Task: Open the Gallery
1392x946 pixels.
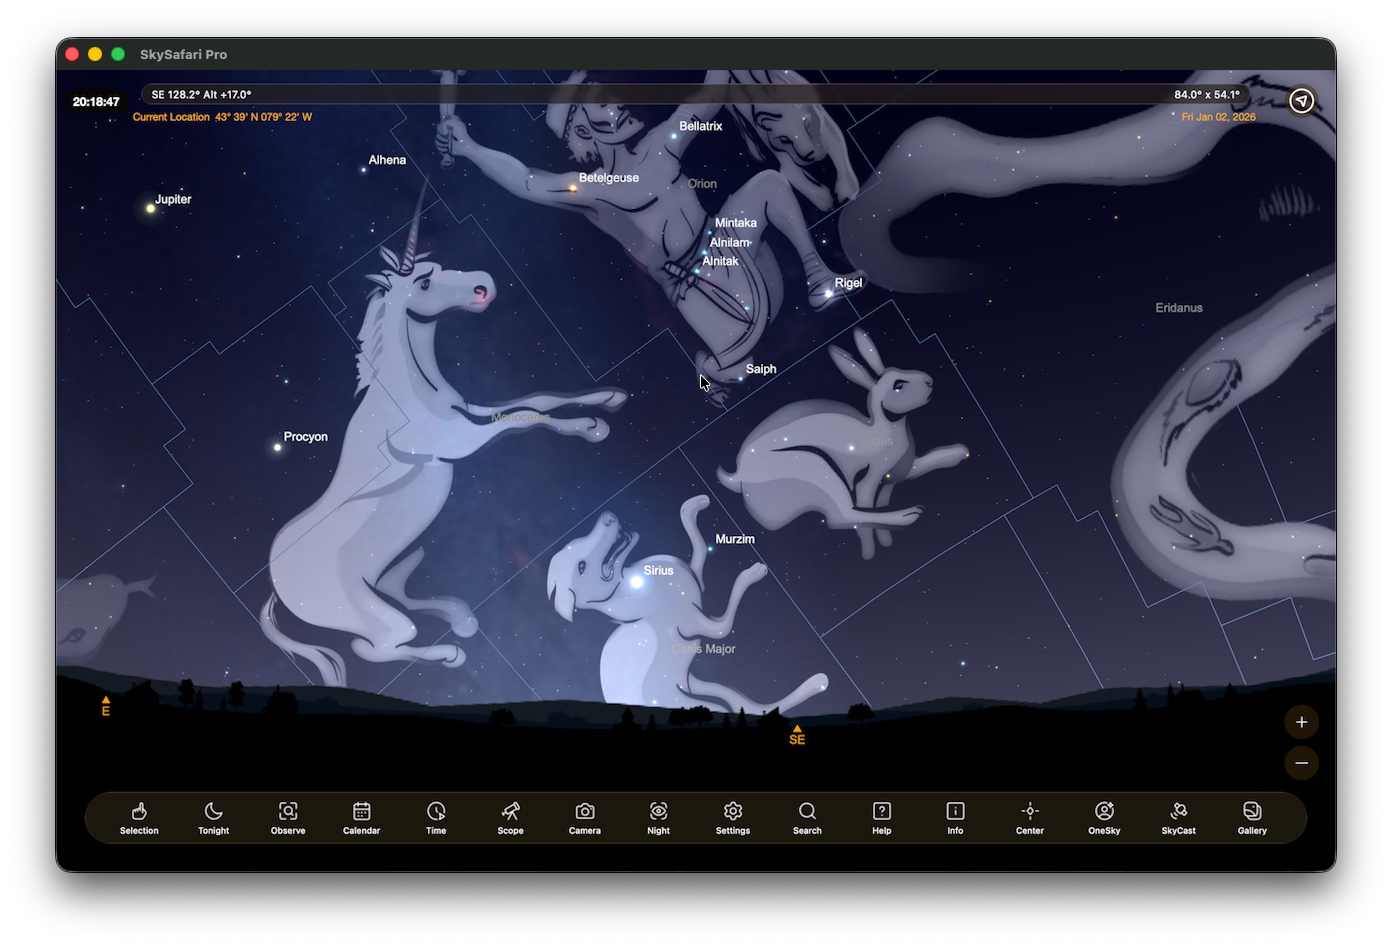Action: (x=1252, y=817)
